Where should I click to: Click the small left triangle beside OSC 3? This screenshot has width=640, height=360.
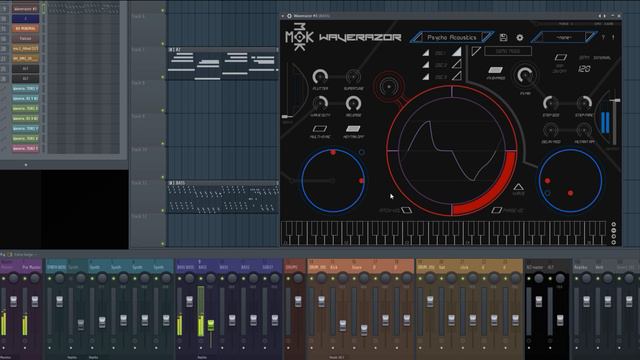426,76
